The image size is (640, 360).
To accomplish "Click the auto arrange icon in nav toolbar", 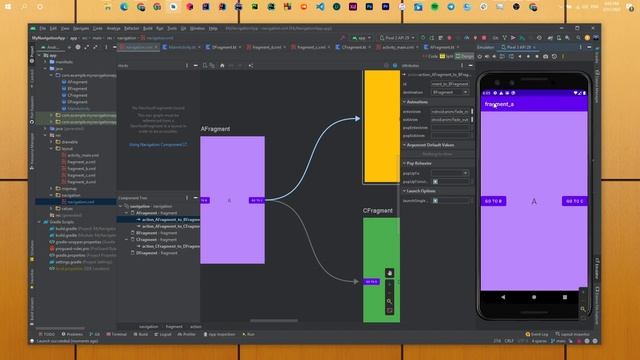I will click(x=251, y=65).
